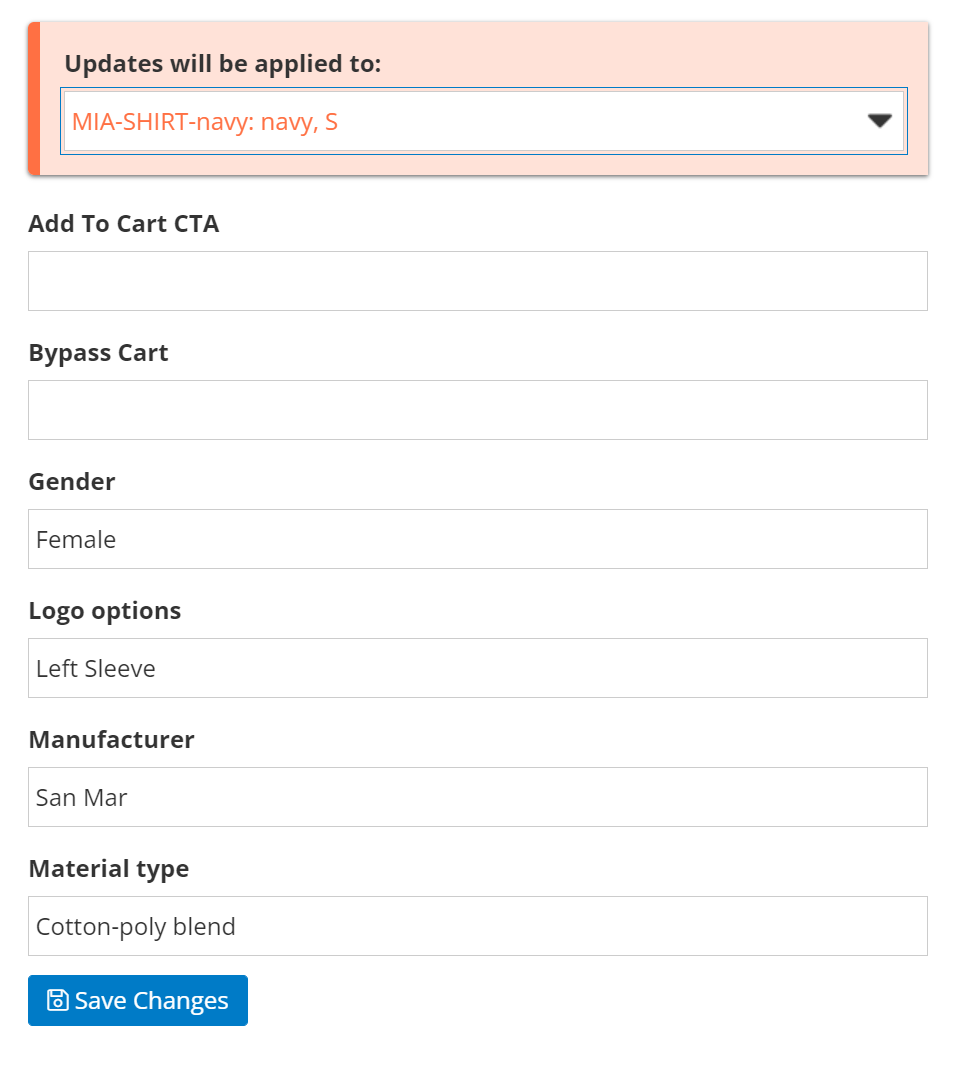Focus the Material type Cotton-poly blend field
This screenshot has width=969, height=1074.
click(477, 926)
